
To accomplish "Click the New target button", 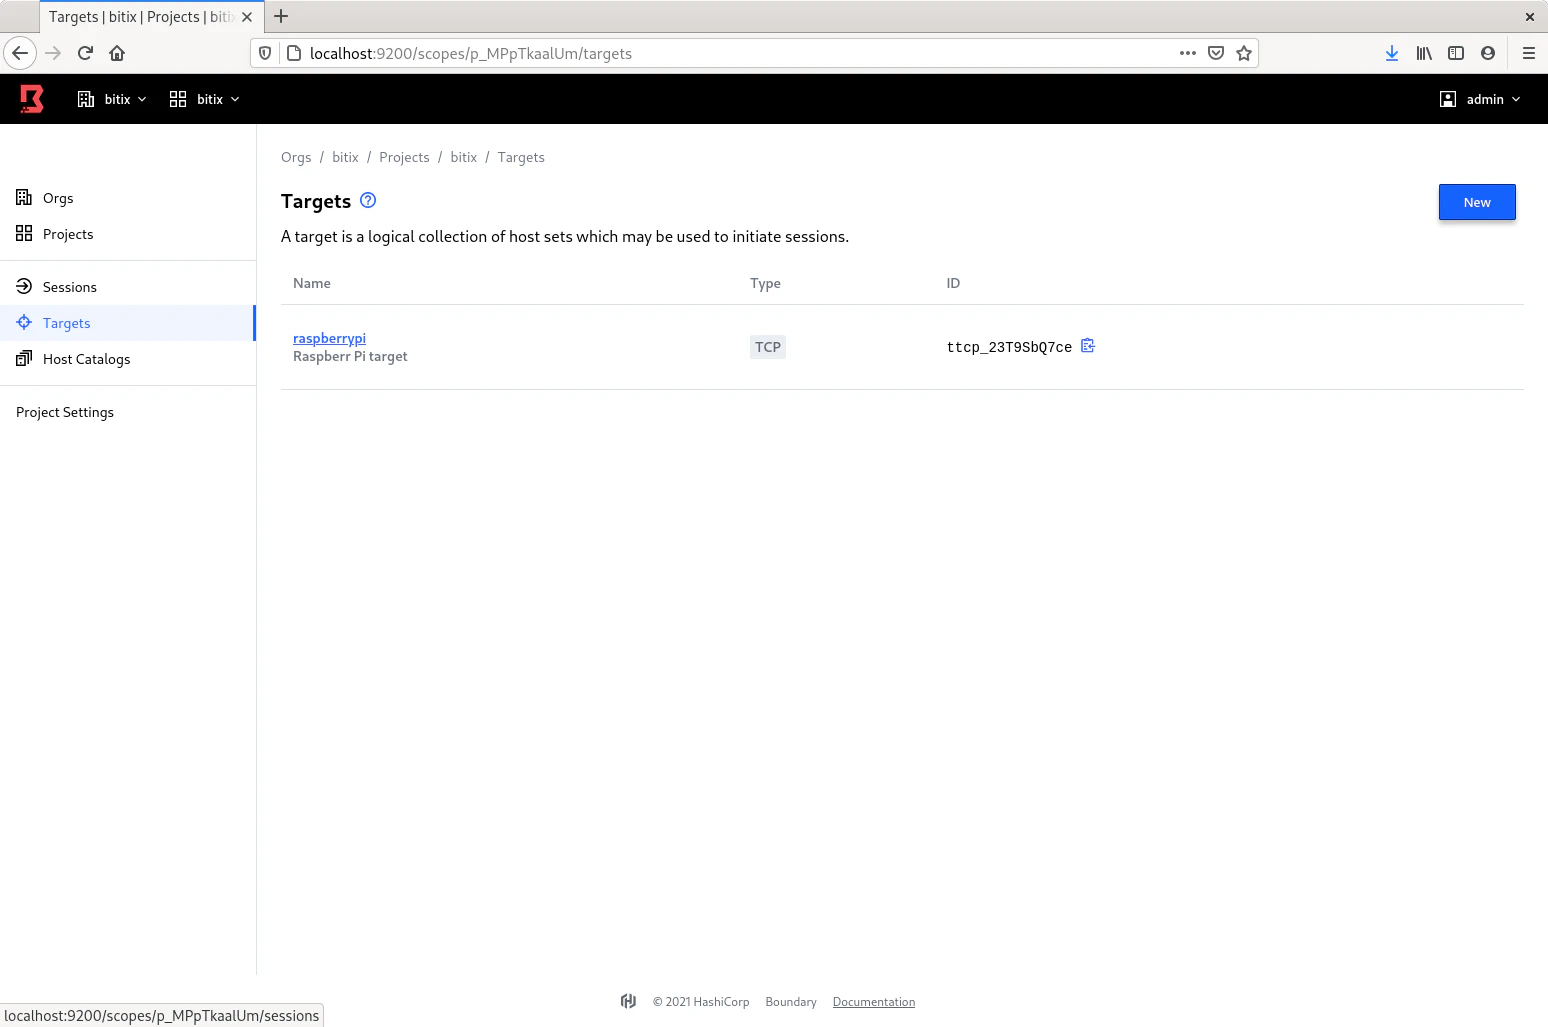I will 1476,202.
